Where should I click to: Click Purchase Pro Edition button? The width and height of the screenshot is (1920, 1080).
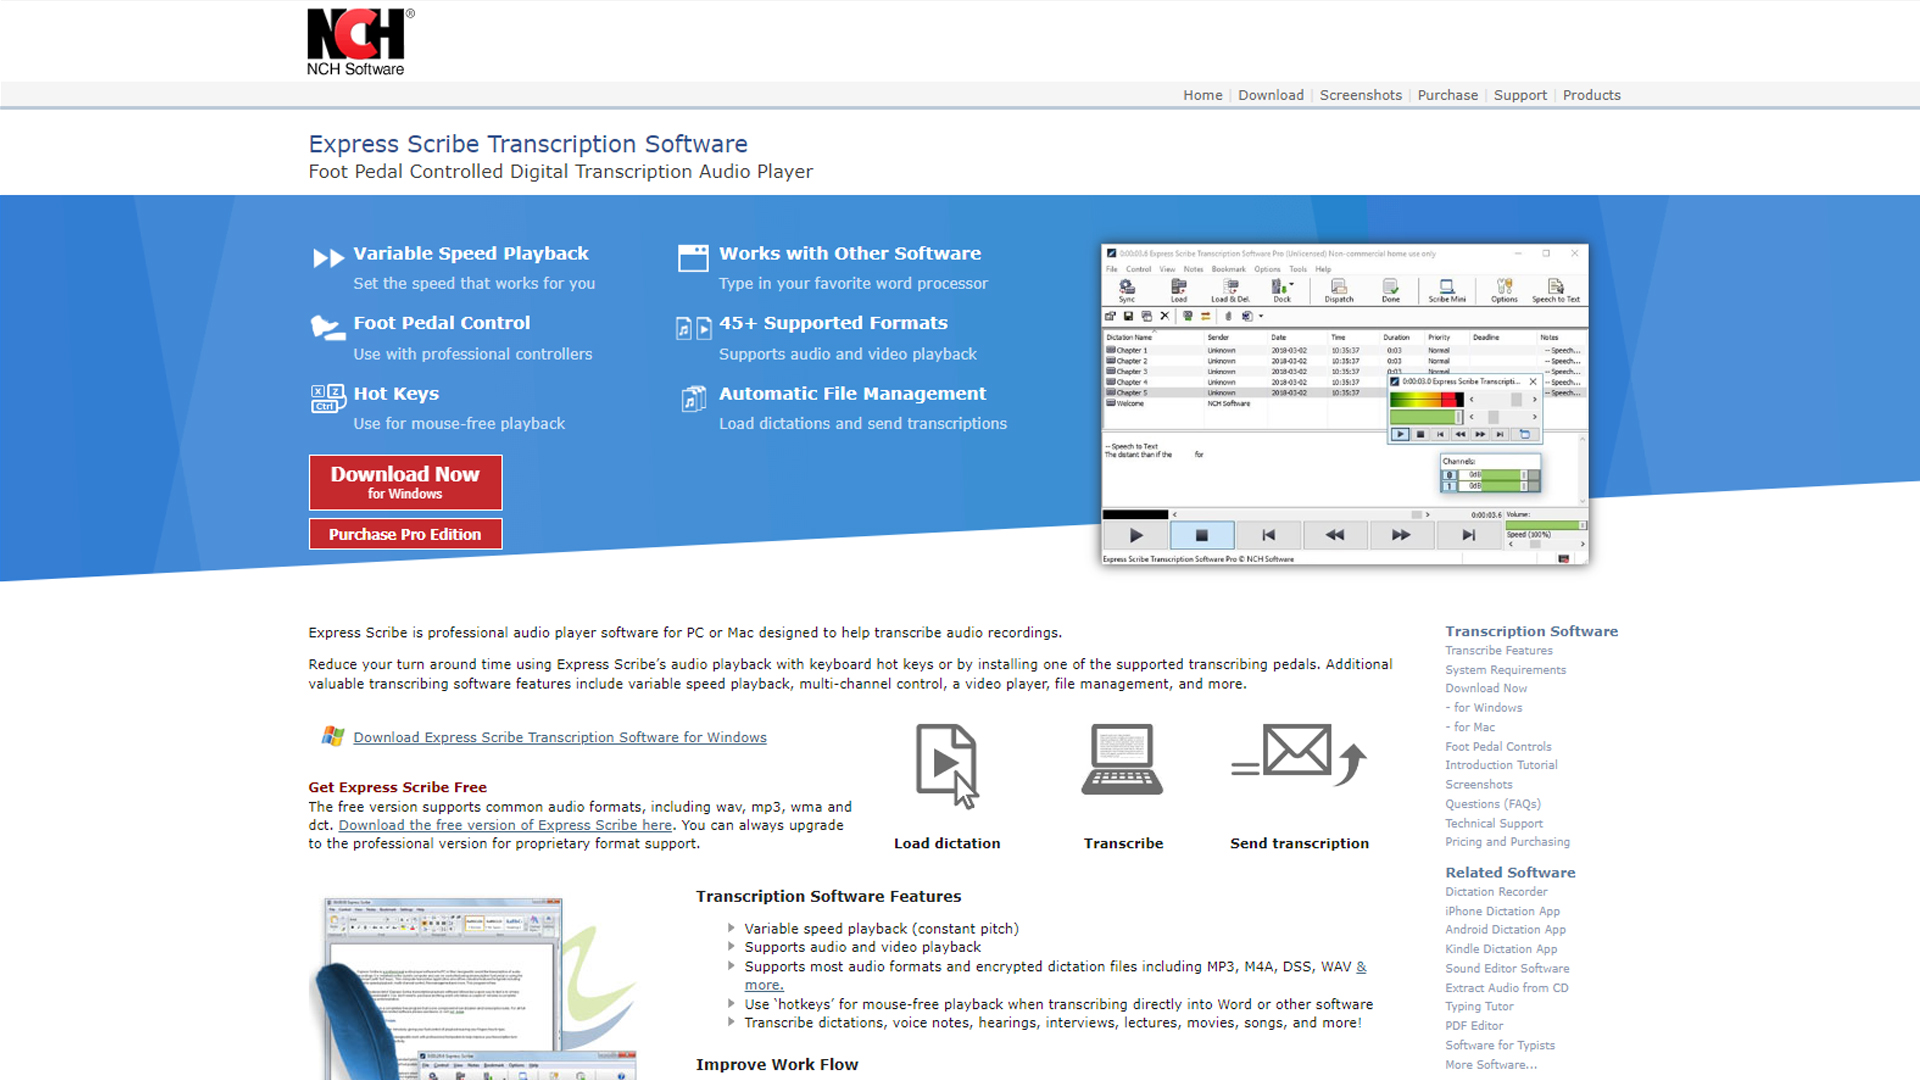406,534
